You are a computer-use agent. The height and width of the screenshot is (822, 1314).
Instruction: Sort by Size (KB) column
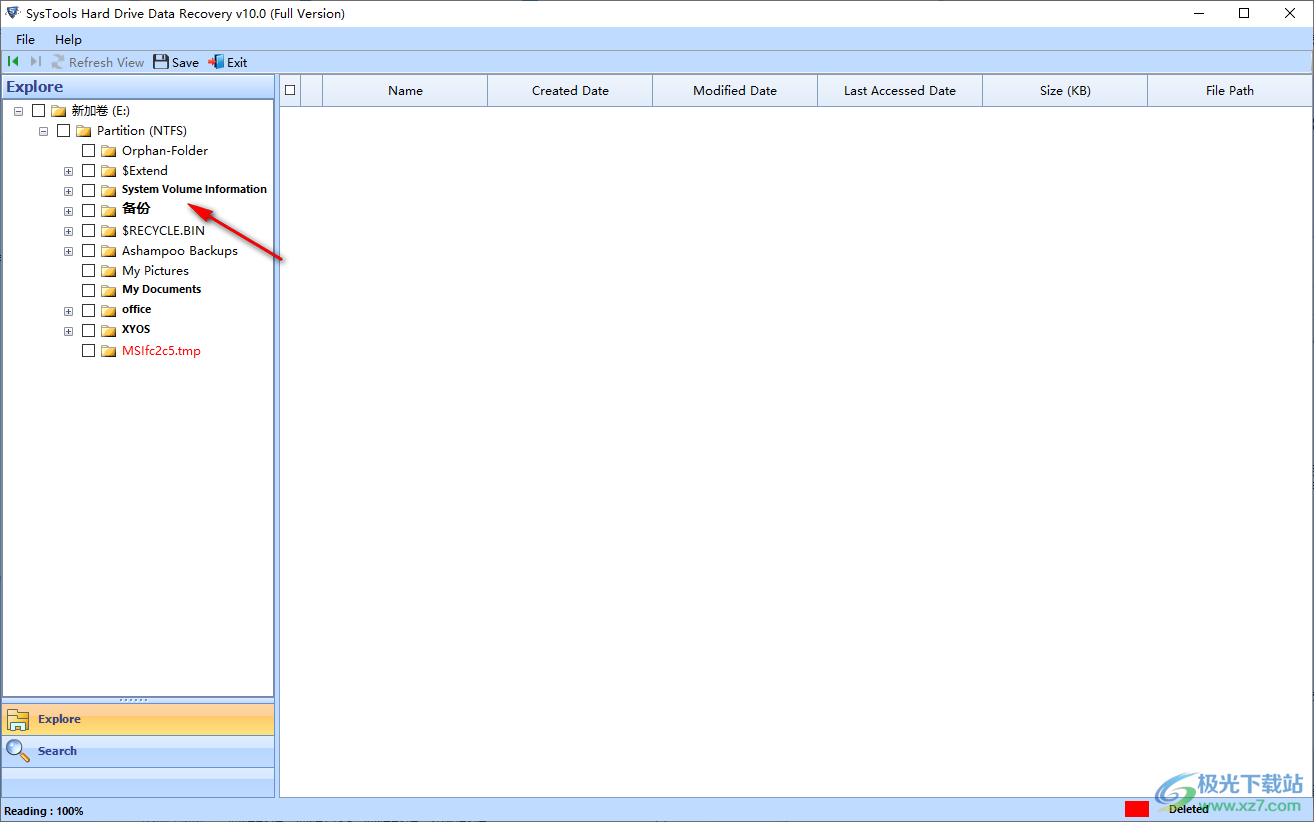tap(1065, 90)
